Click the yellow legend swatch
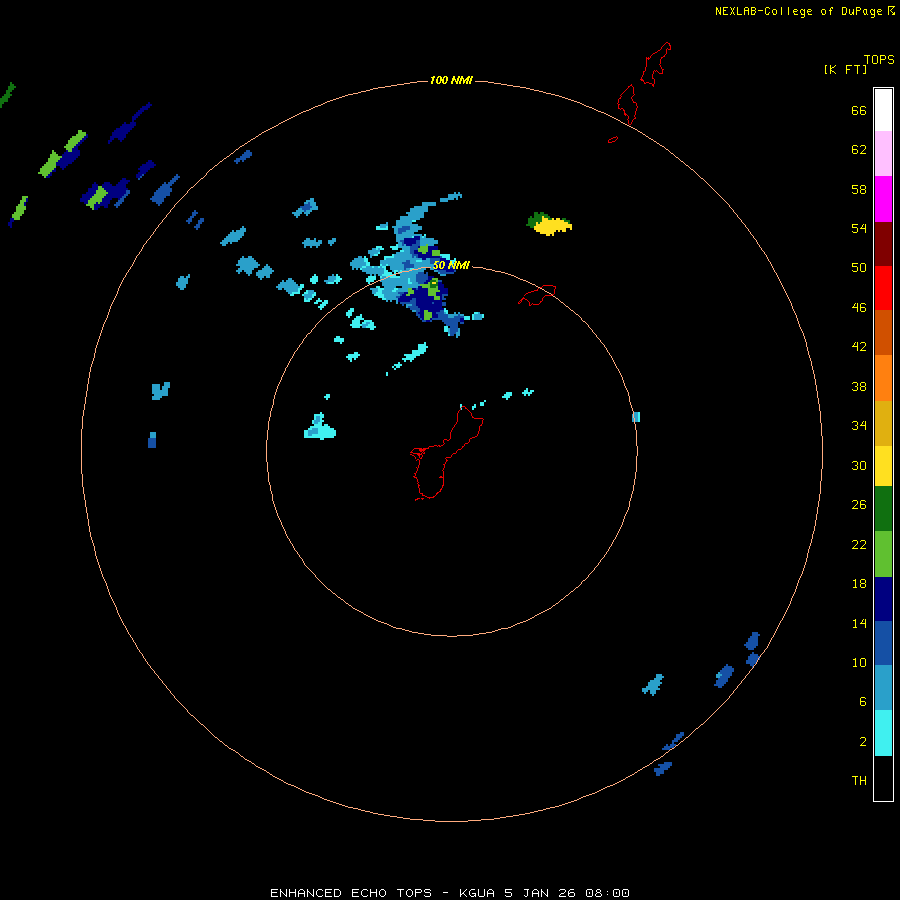This screenshot has width=900, height=900. click(883, 466)
